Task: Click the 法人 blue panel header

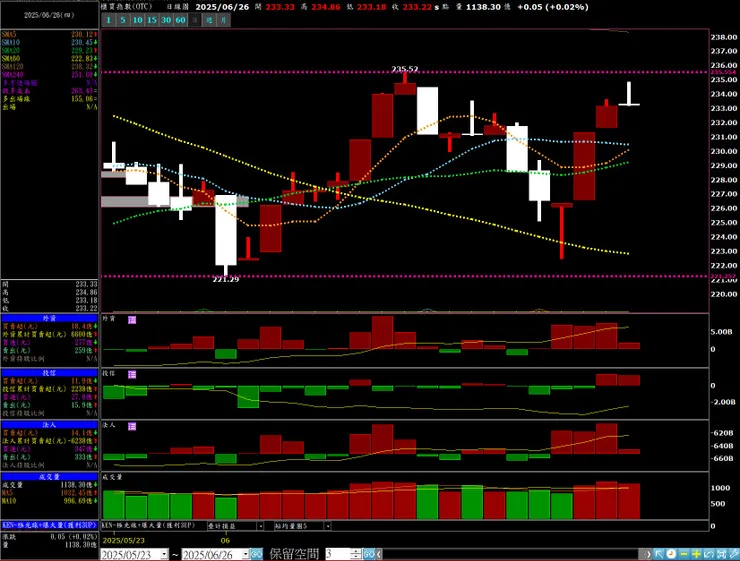Action: coord(50,425)
